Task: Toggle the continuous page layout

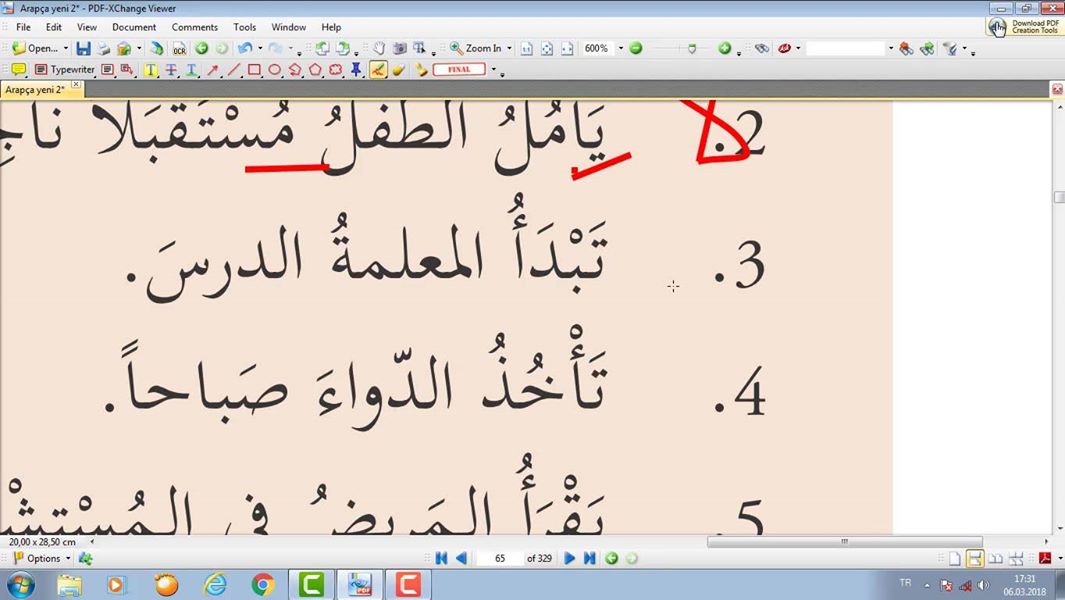Action: [975, 559]
